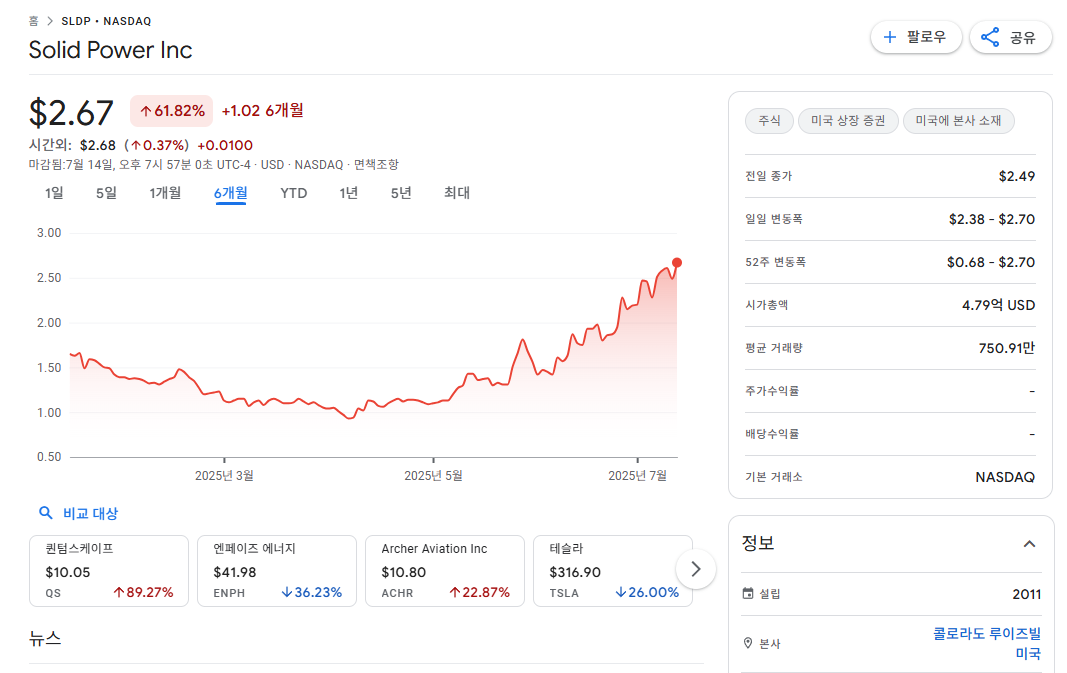Click the 61.82% change badge

pyautogui.click(x=171, y=111)
